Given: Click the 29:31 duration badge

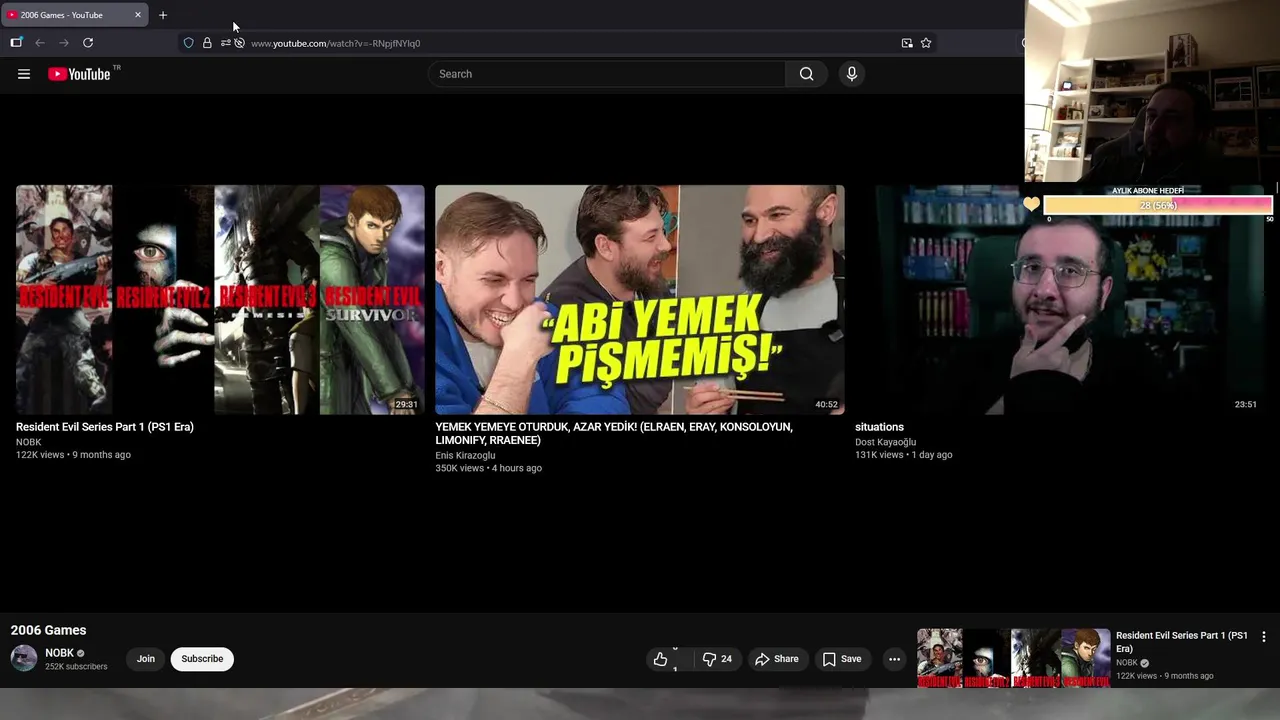Looking at the screenshot, I should (406, 405).
